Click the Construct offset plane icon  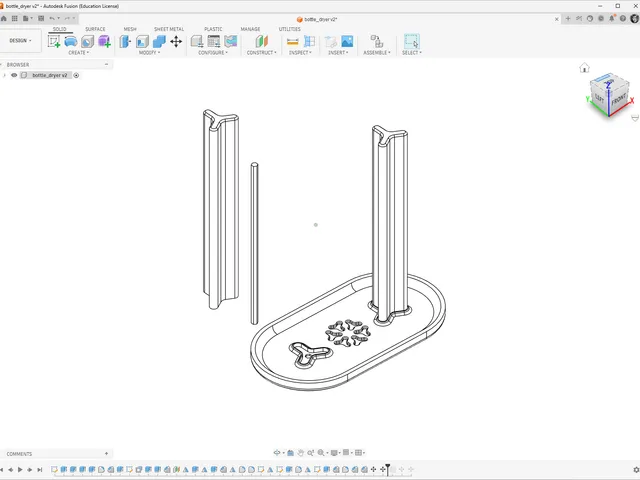262,41
